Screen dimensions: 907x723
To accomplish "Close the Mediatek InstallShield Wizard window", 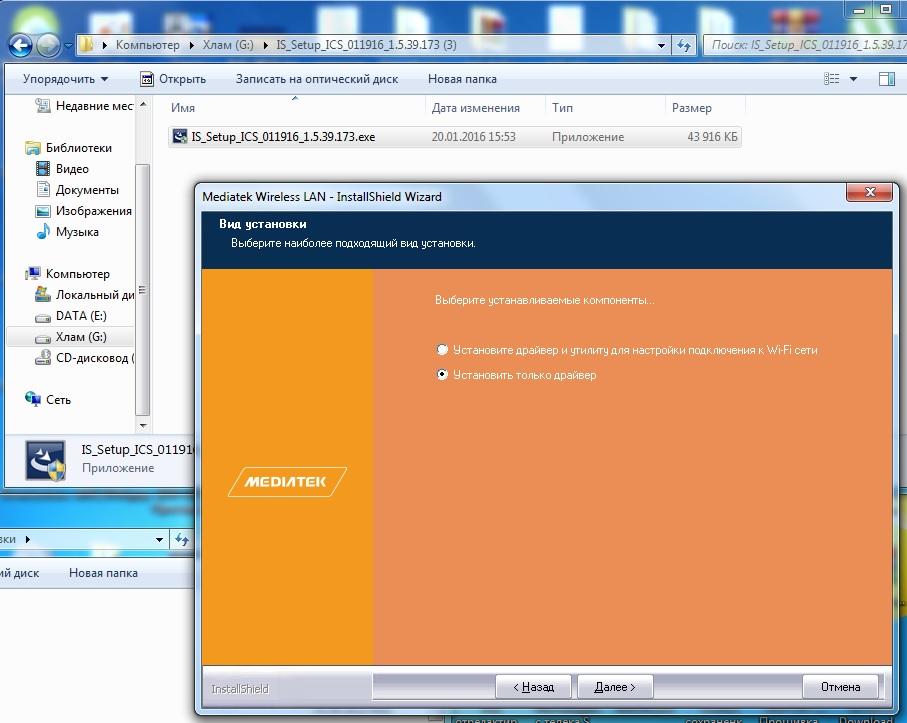I will [x=869, y=192].
